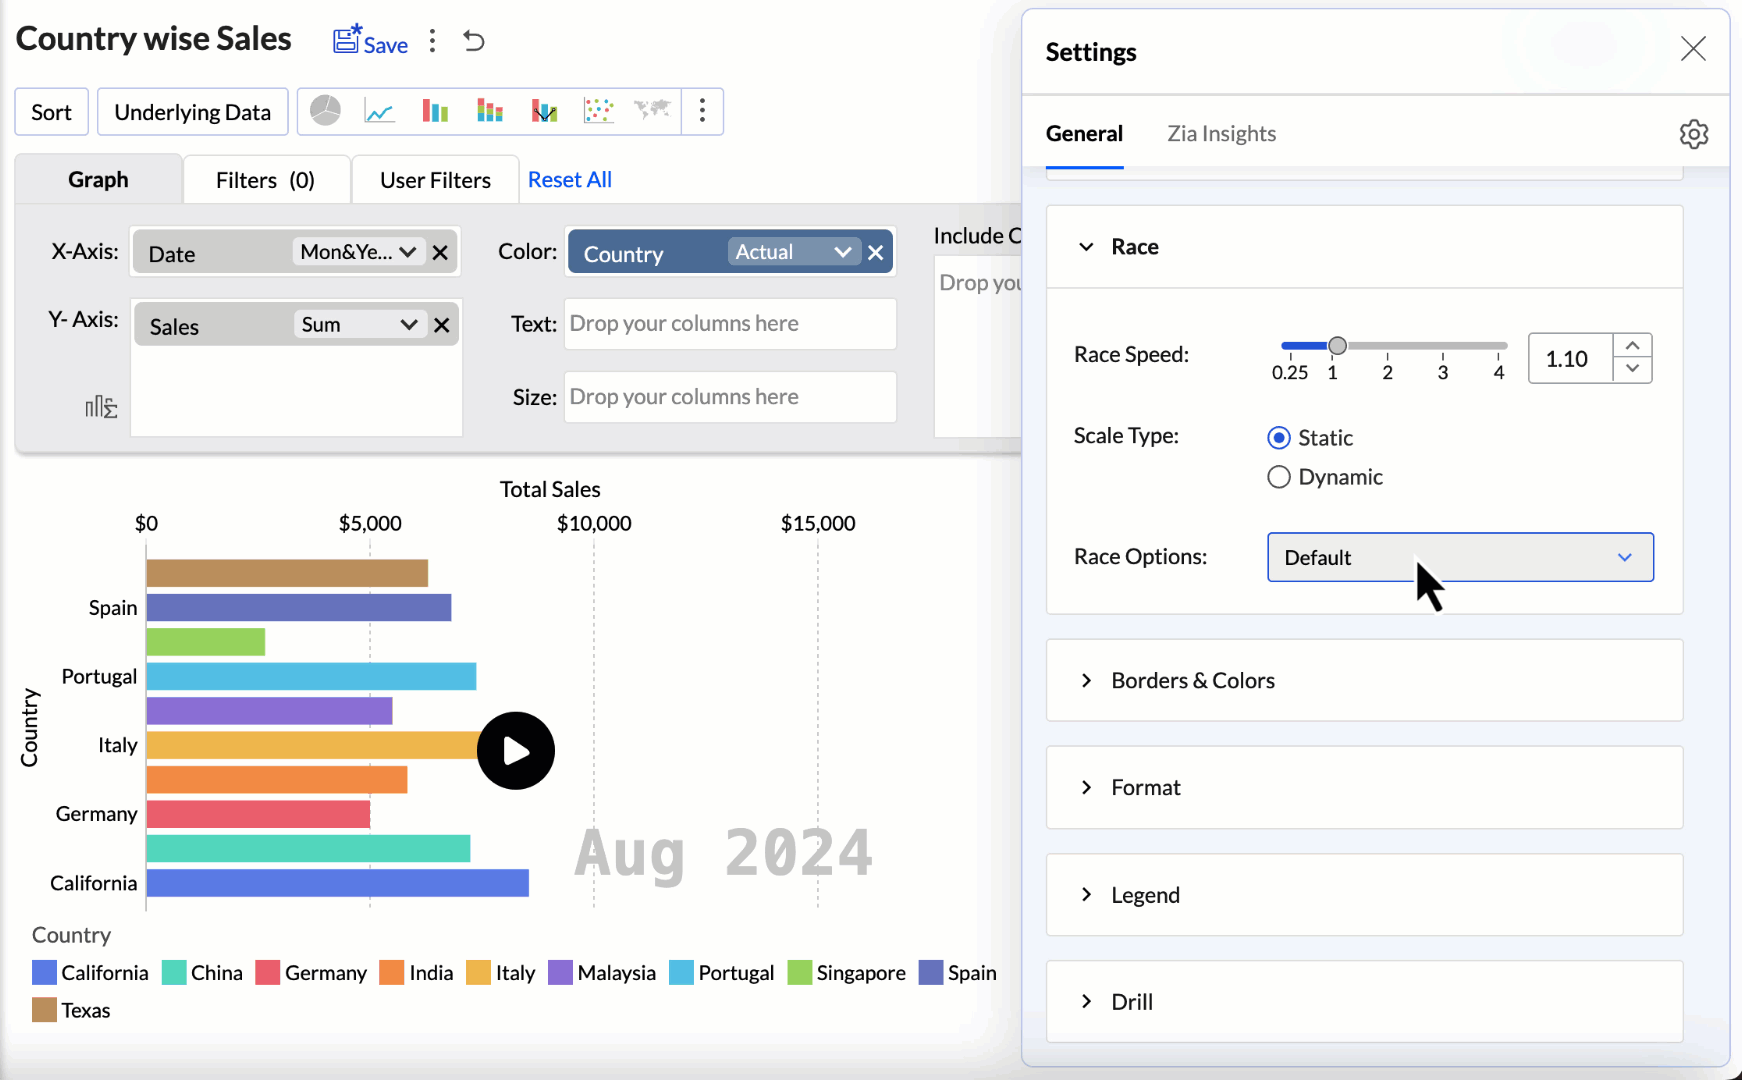The image size is (1742, 1080).
Task: Open the Settings gear in the panel
Action: (1695, 133)
